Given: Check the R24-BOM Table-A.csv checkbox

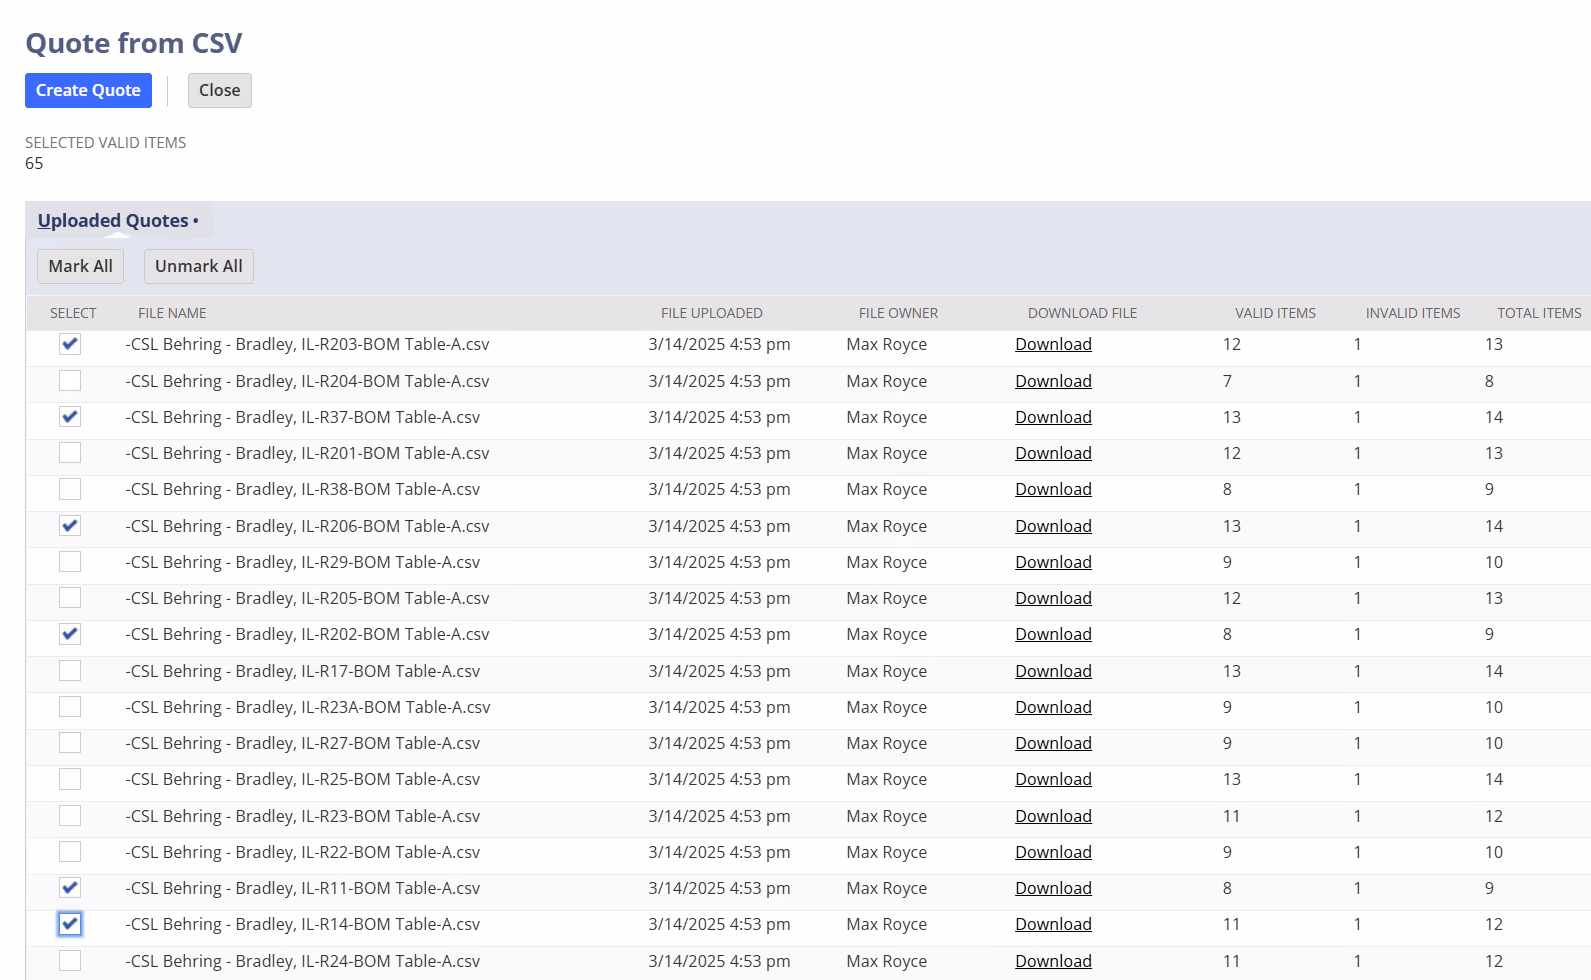Looking at the screenshot, I should coord(70,961).
